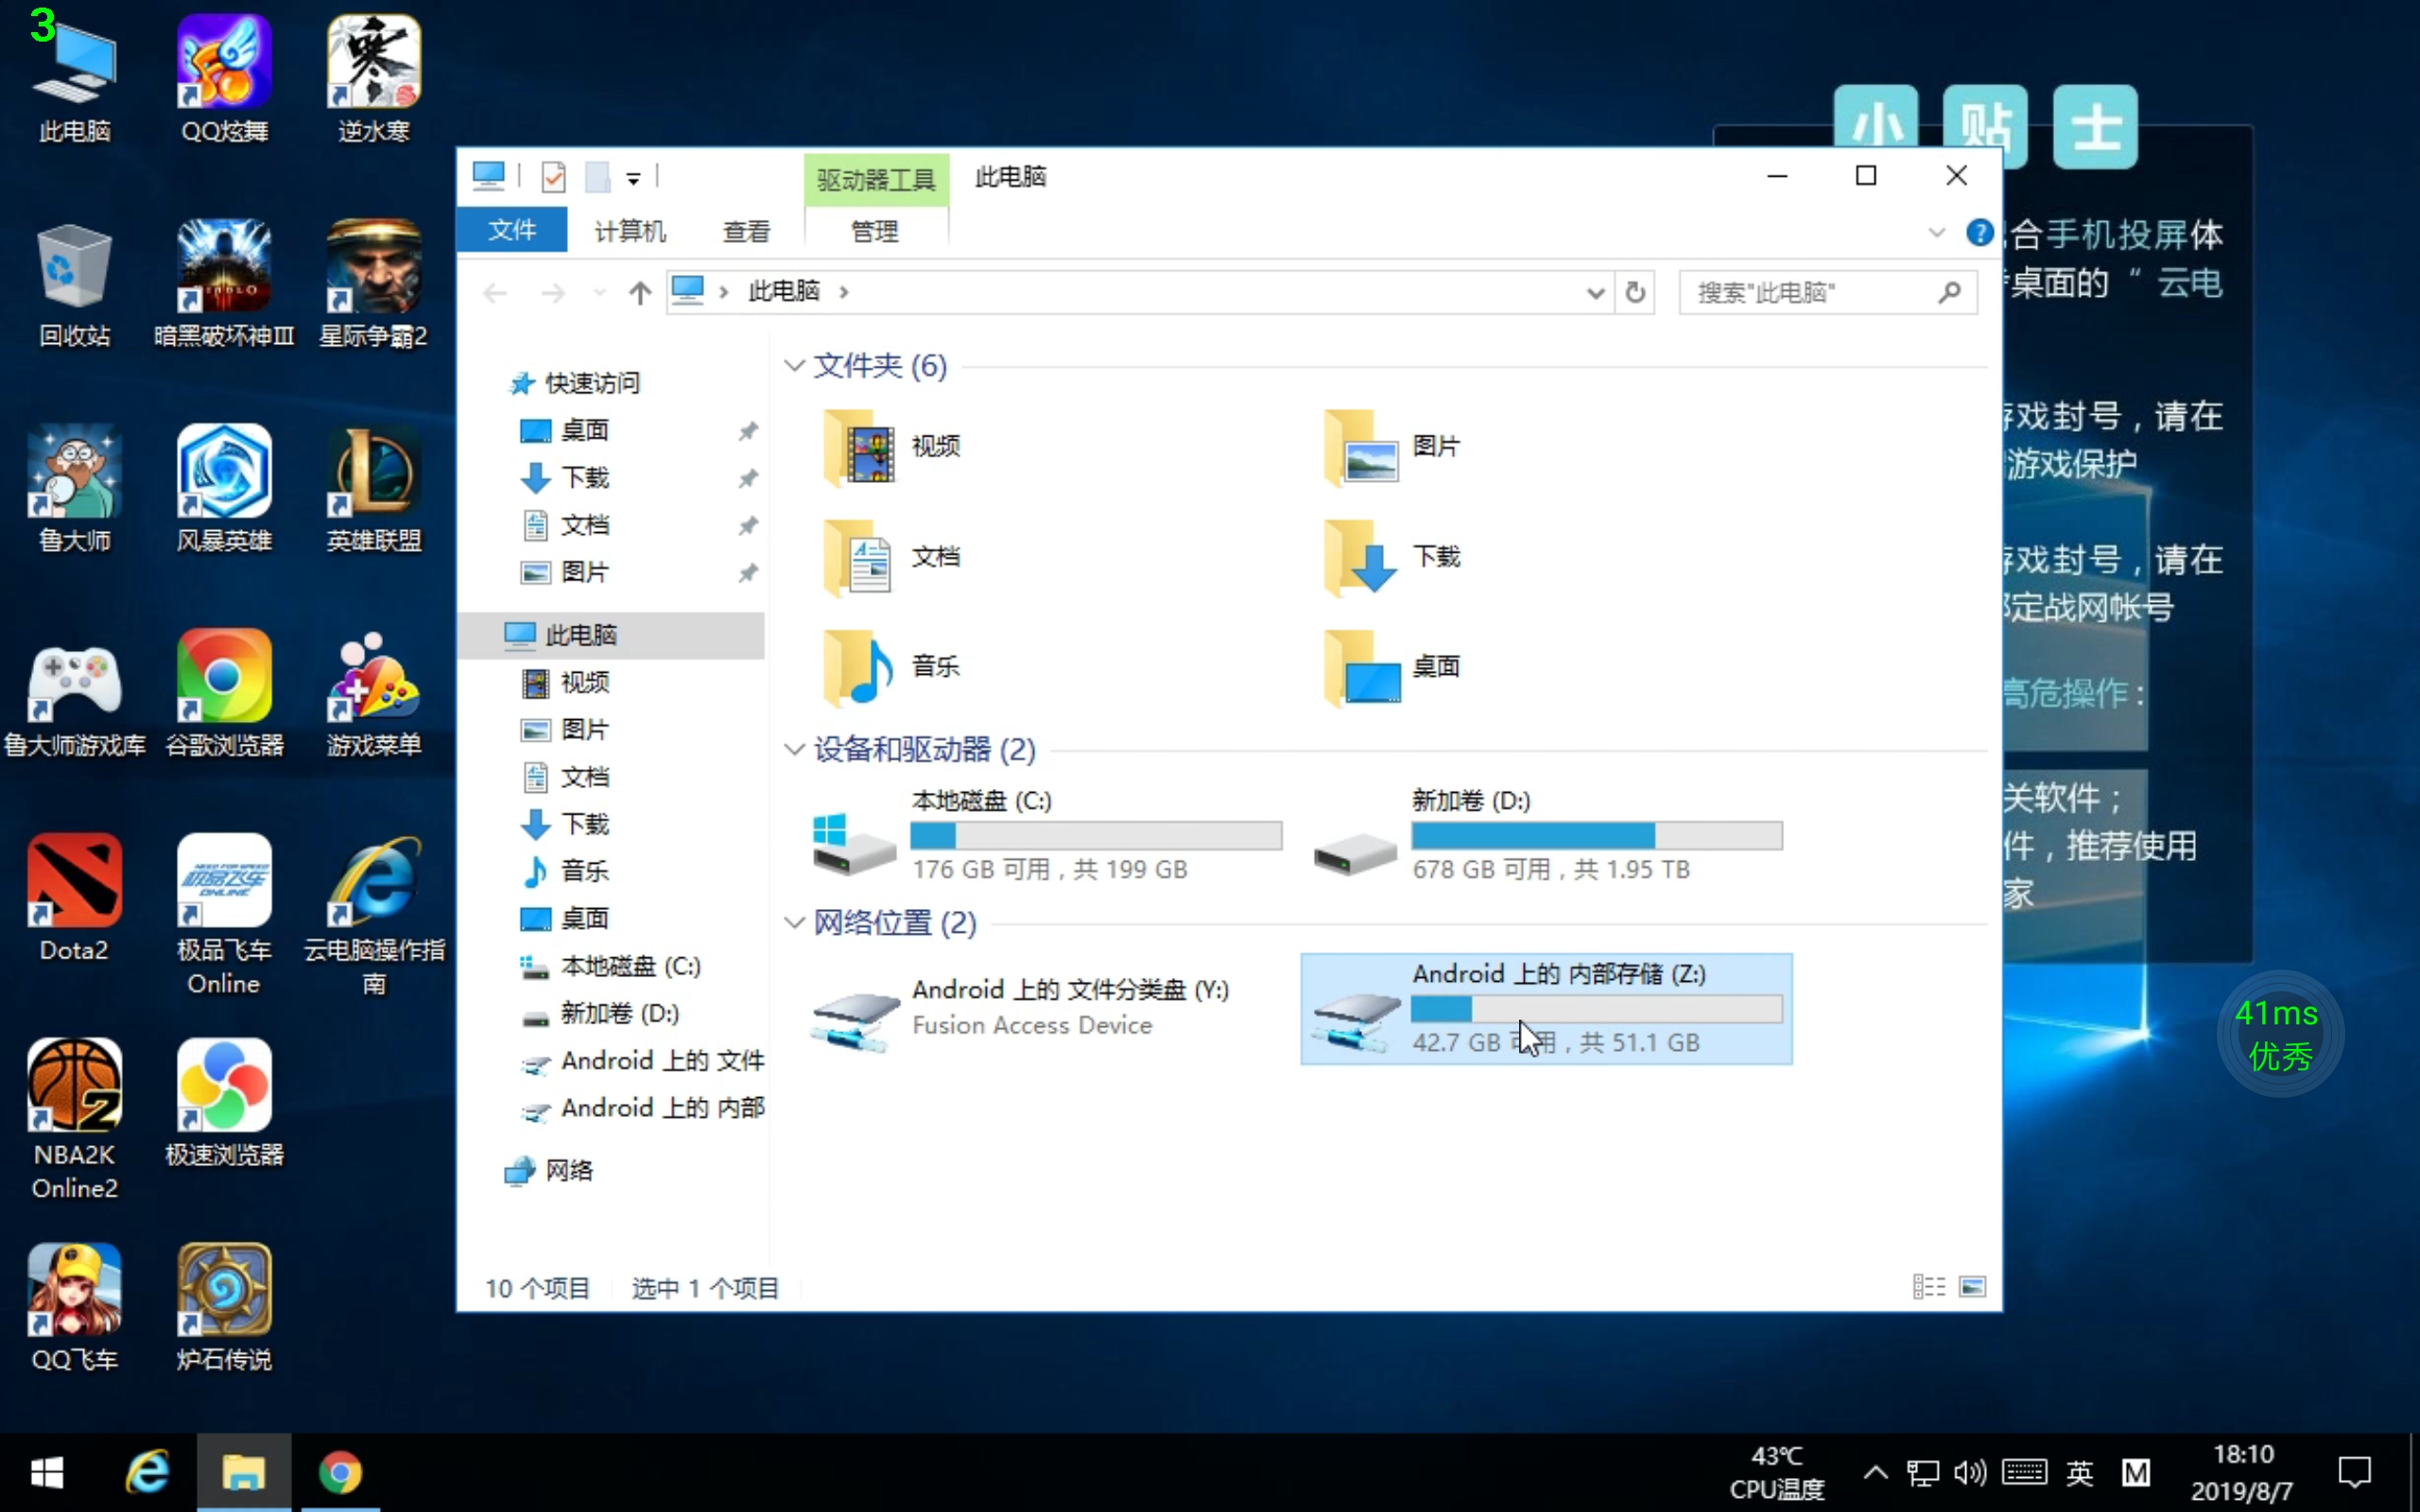Click 英 language indicator to switch input method
Viewport: 2420px width, 1512px height.
(2080, 1472)
